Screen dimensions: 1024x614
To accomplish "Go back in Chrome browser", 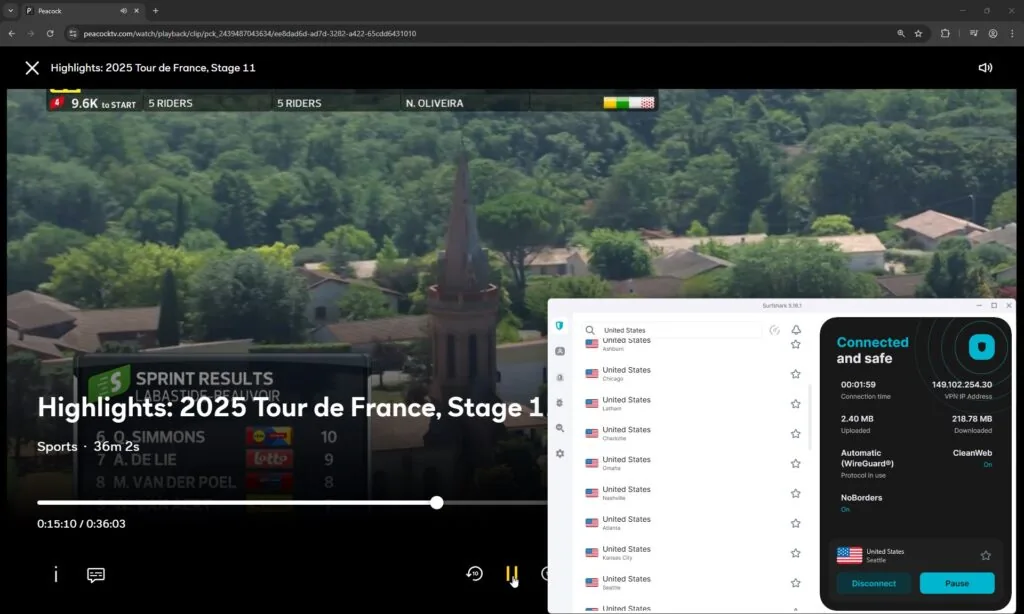I will pos(12,33).
